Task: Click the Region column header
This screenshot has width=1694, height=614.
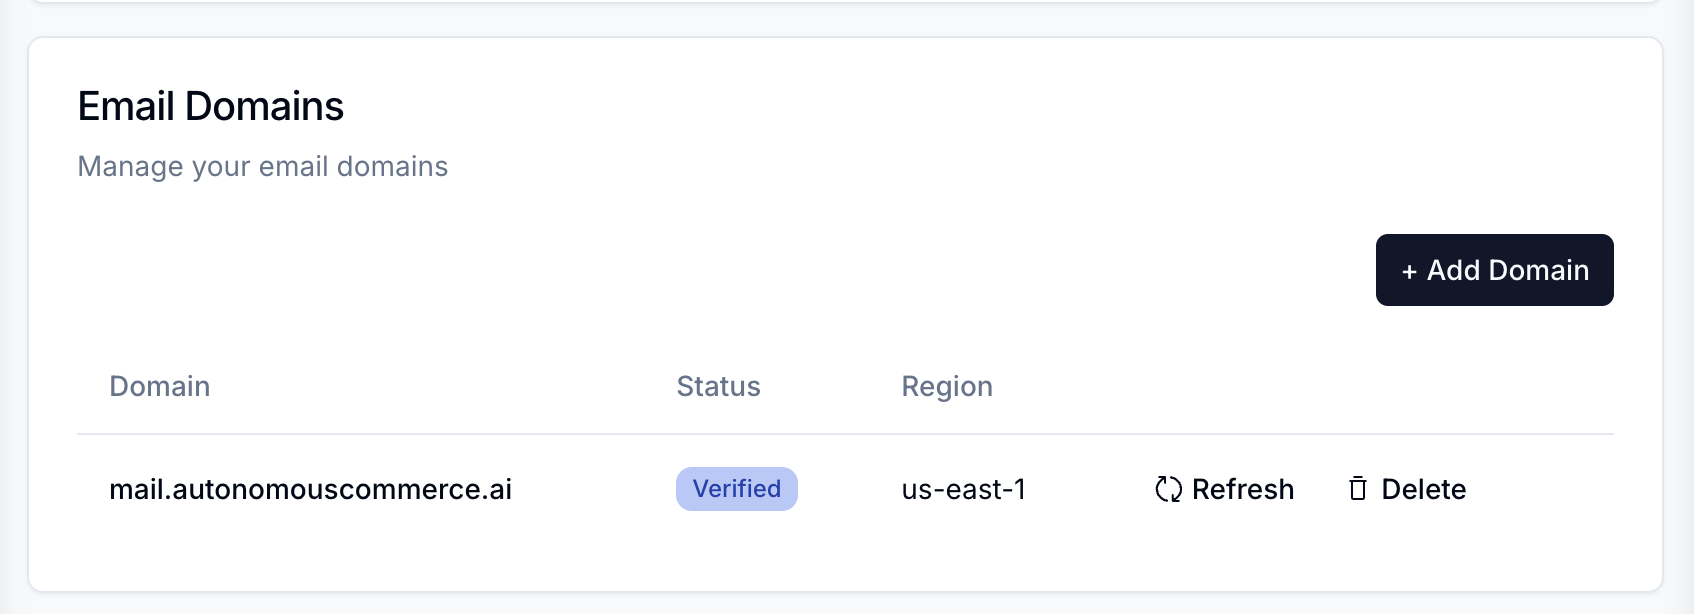Action: [x=947, y=386]
